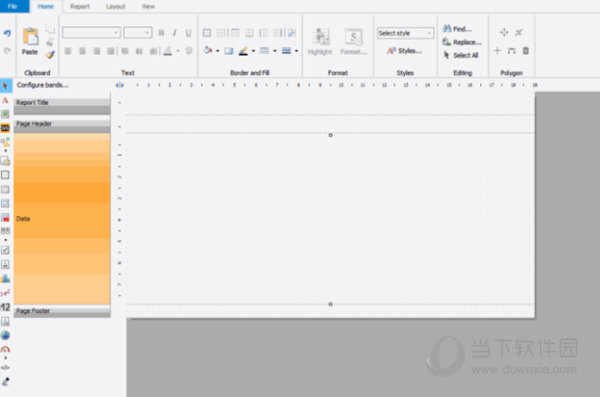600x397 pixels.
Task: Toggle underline text formatting
Action: tap(188, 33)
